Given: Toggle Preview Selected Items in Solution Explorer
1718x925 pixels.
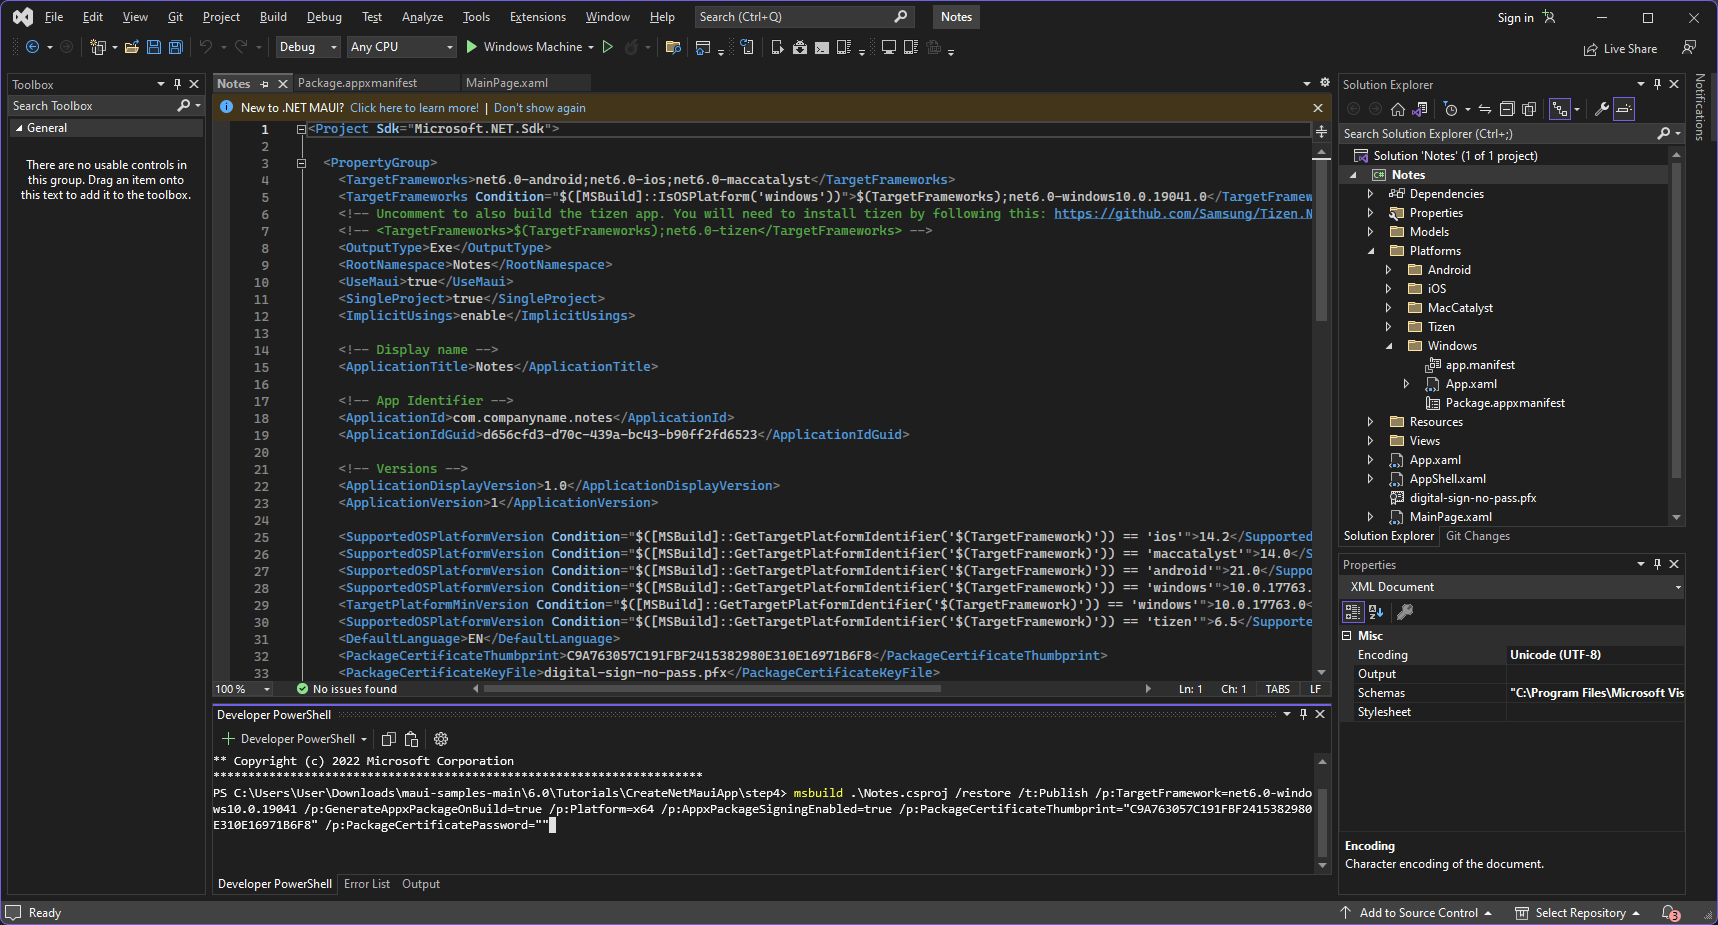Looking at the screenshot, I should point(1624,109).
